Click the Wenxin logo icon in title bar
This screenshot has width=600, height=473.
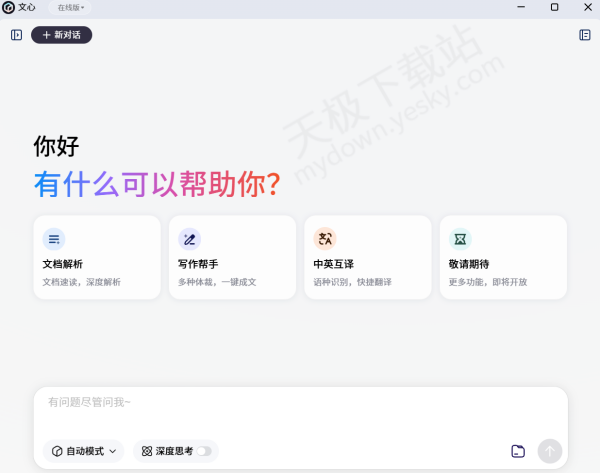8,8
